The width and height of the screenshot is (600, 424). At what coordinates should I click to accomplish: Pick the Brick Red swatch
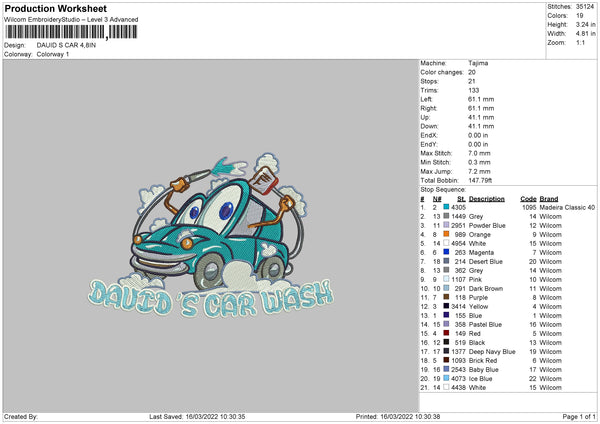[x=446, y=360]
